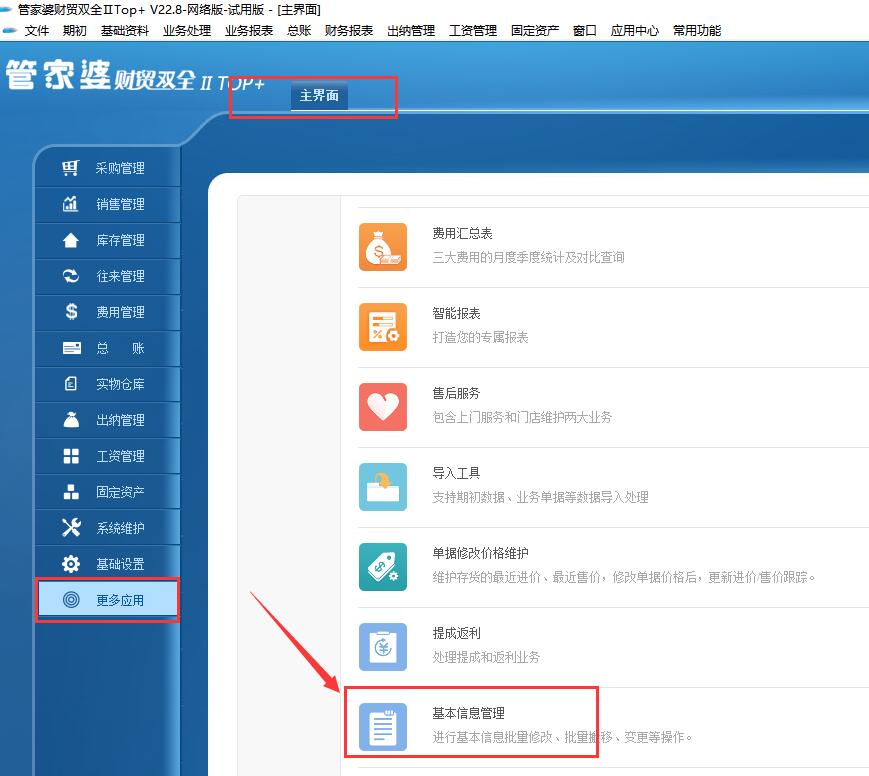Open the 提成返利 clipboard yen icon
Viewport: 869px width, 776px height.
pyautogui.click(x=382, y=647)
